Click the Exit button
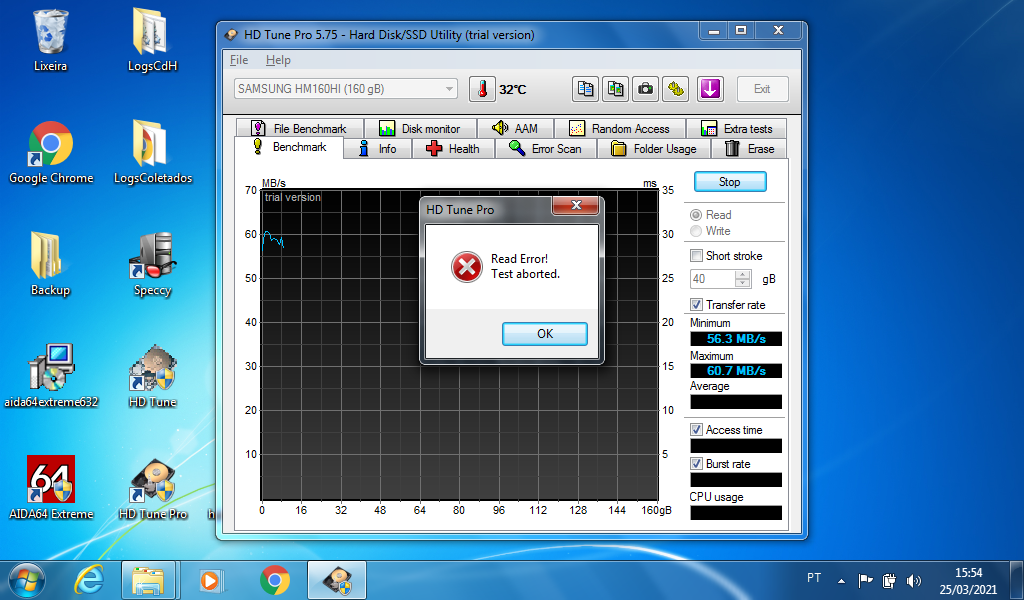Image resolution: width=1024 pixels, height=600 pixels. point(763,89)
